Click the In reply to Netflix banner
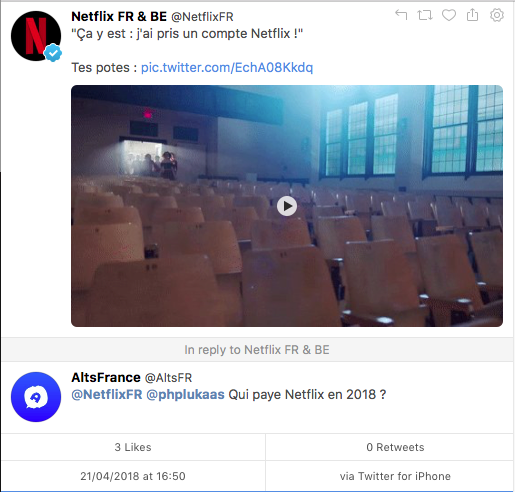This screenshot has height=492, width=515. click(x=257, y=350)
